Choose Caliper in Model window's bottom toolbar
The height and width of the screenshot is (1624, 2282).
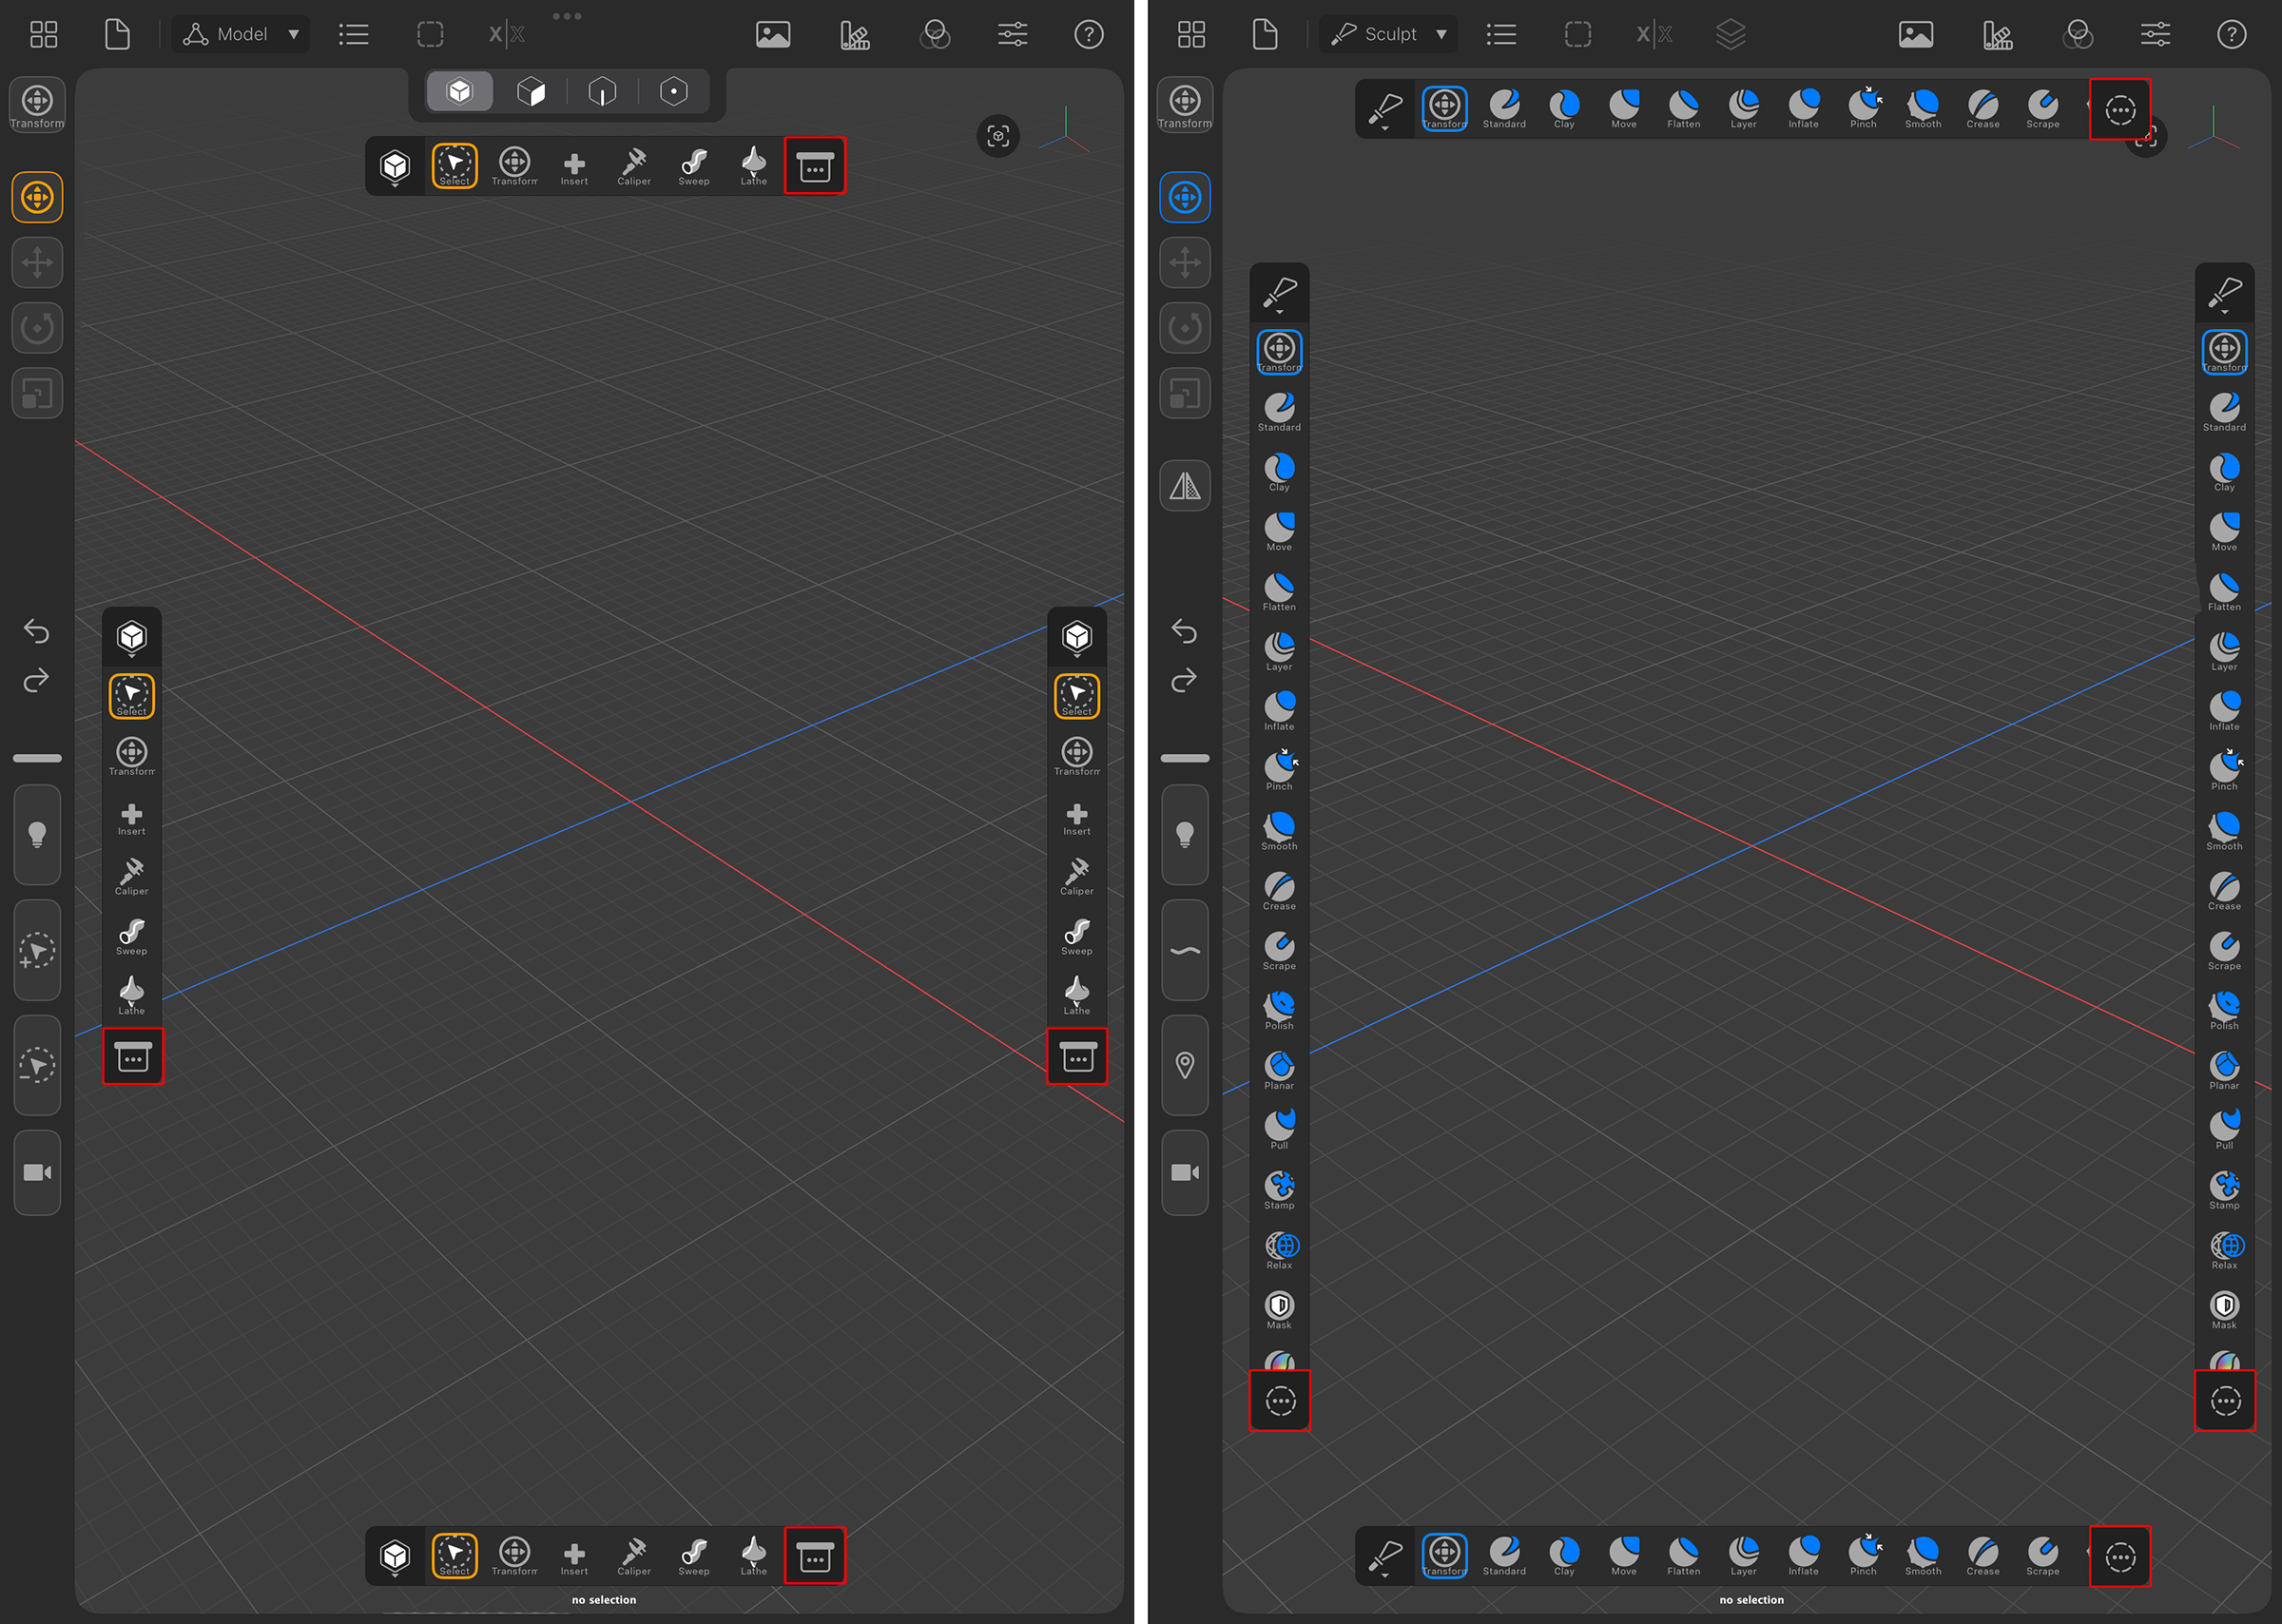pos(634,1555)
